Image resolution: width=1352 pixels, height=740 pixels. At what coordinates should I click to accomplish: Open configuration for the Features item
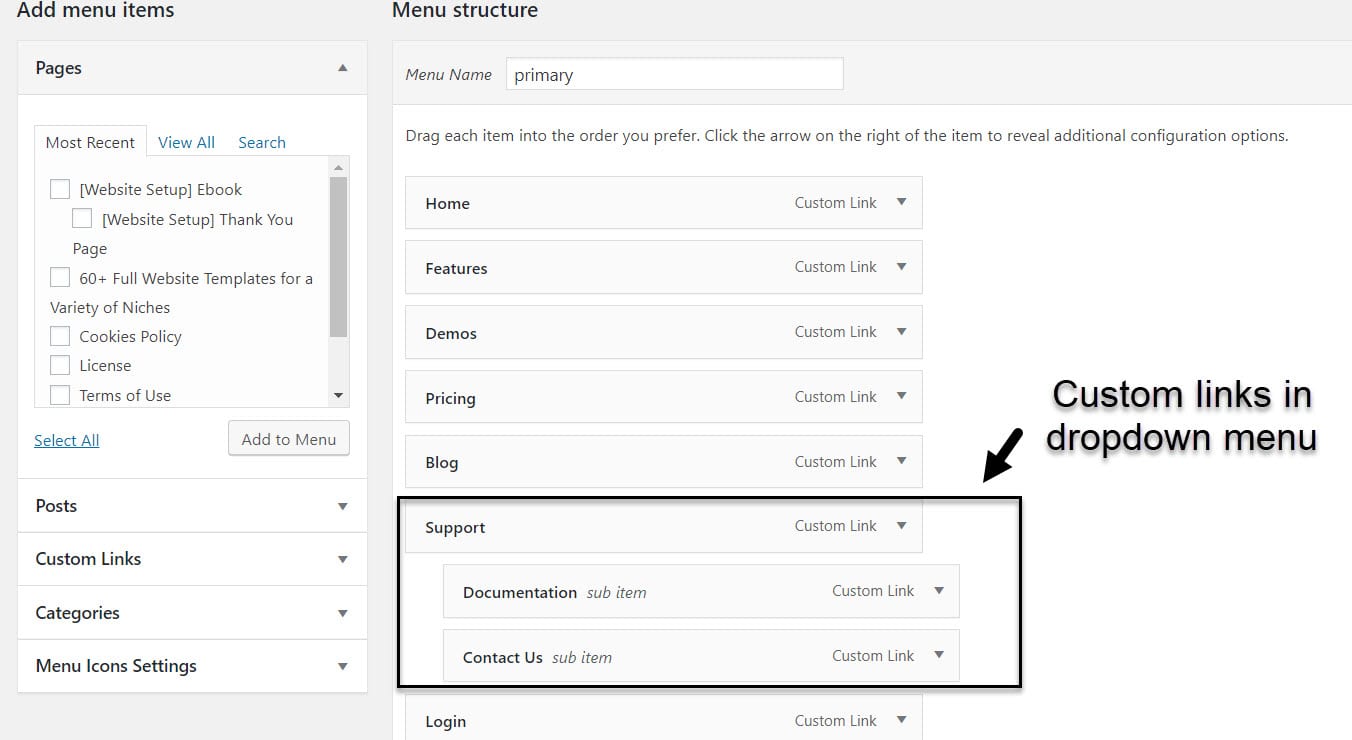[x=902, y=267]
